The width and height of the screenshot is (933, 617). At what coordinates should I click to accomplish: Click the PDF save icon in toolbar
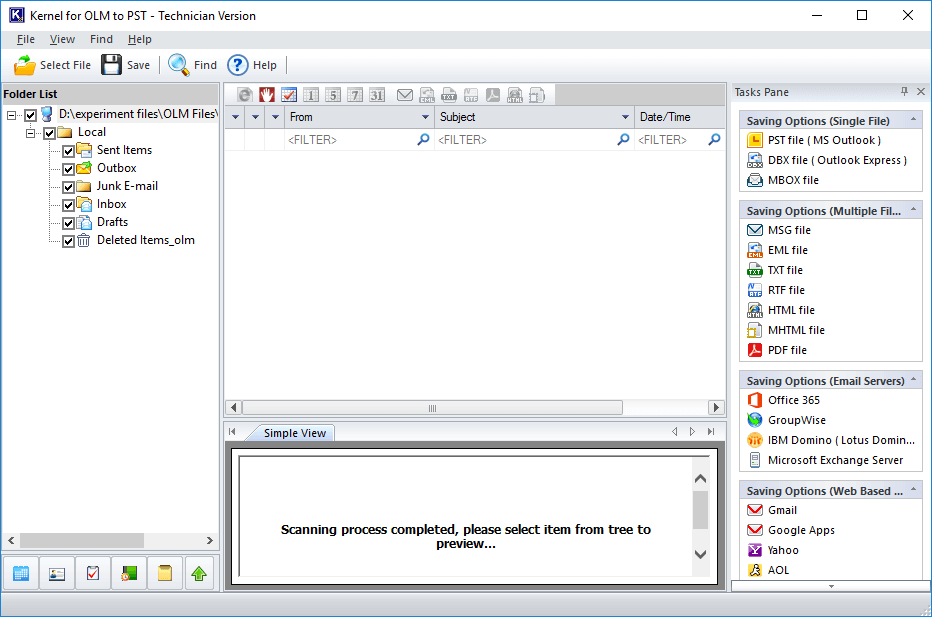click(x=493, y=95)
